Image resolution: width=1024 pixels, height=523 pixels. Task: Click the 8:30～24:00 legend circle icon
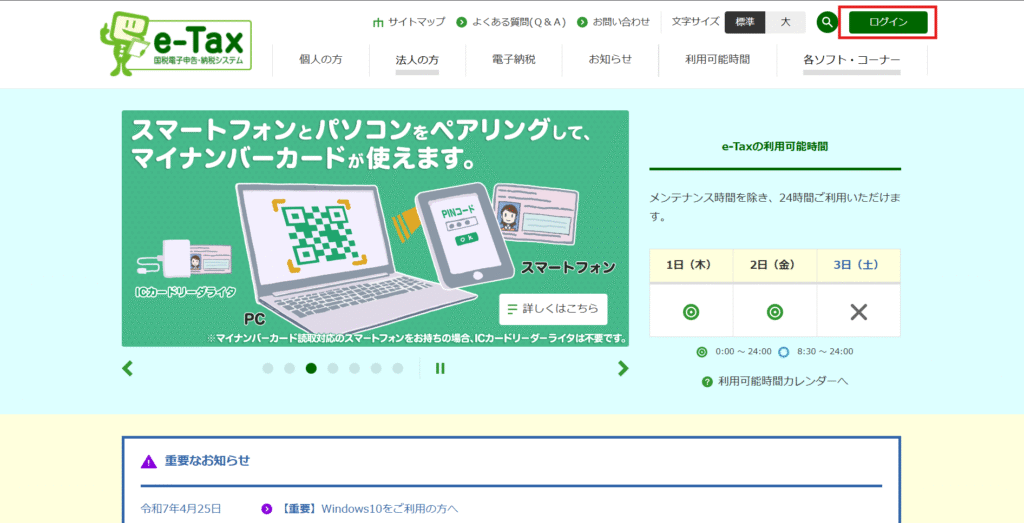784,352
